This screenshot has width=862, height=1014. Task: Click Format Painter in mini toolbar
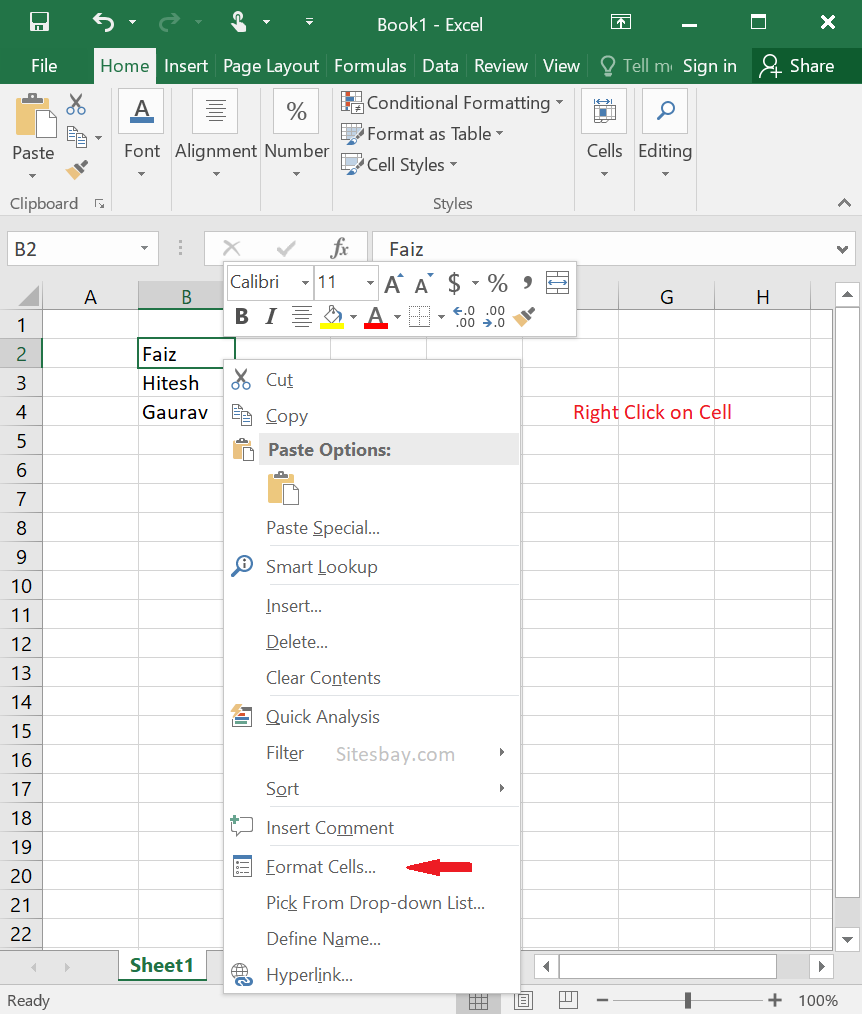pyautogui.click(x=524, y=317)
